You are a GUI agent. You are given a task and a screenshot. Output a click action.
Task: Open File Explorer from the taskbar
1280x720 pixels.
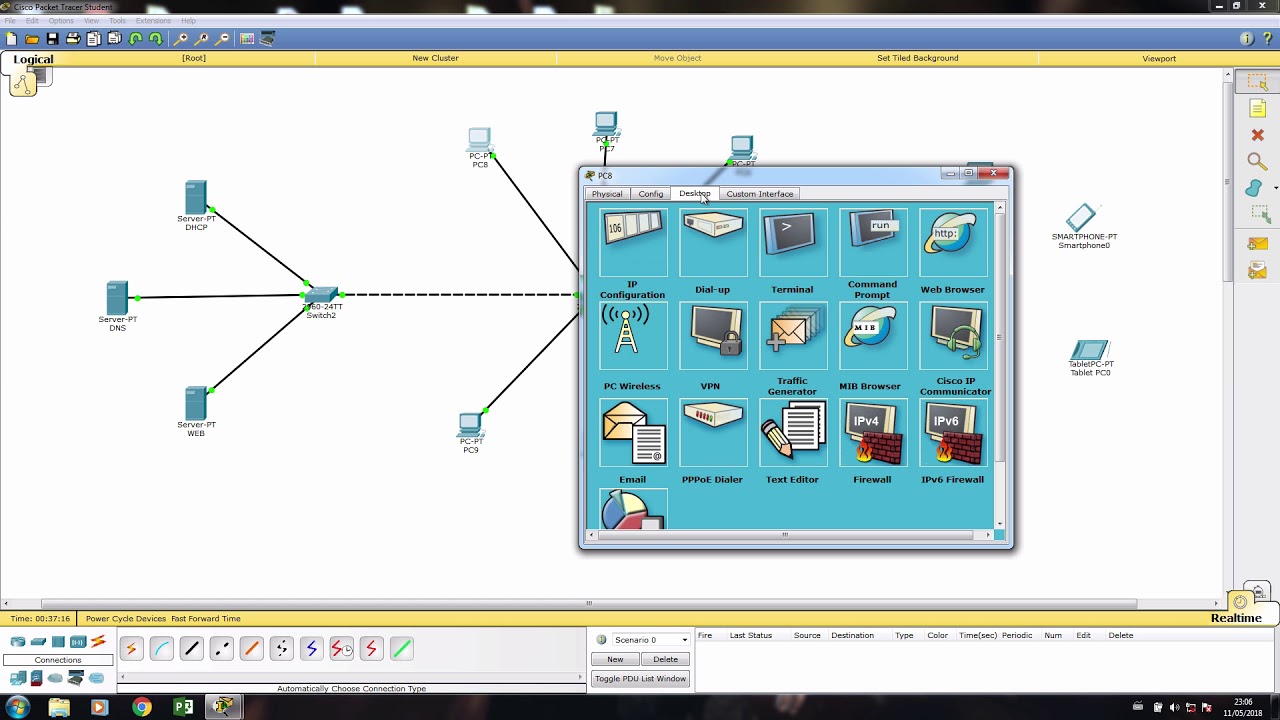[59, 707]
